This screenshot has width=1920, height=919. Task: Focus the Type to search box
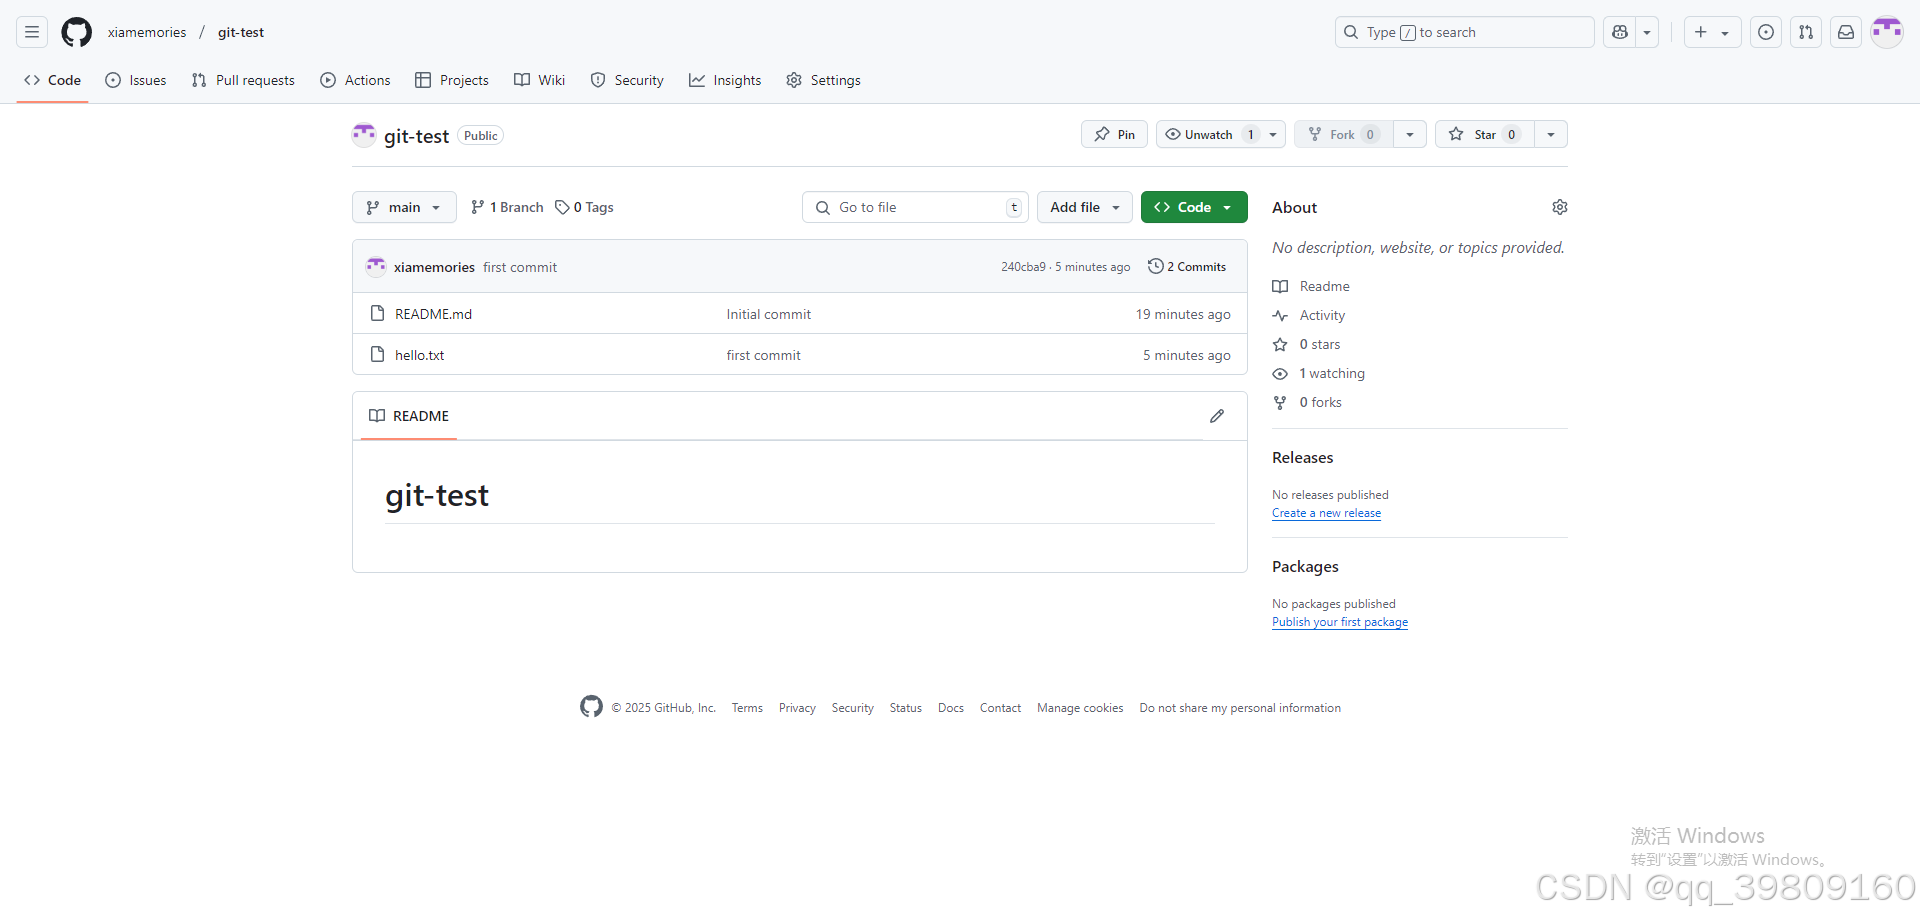coord(1464,32)
